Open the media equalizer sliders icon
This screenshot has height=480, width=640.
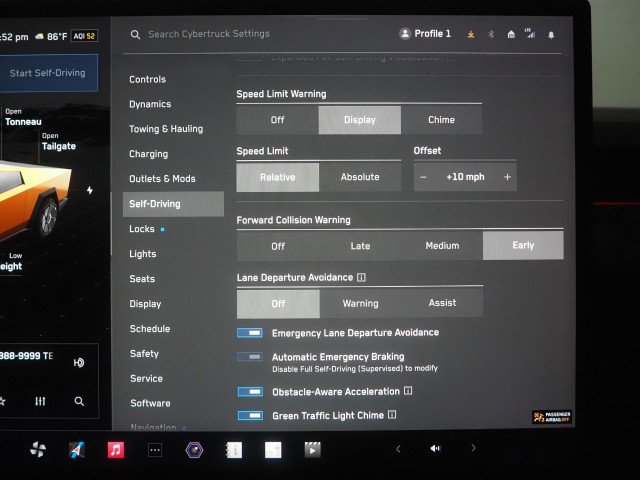[40, 401]
